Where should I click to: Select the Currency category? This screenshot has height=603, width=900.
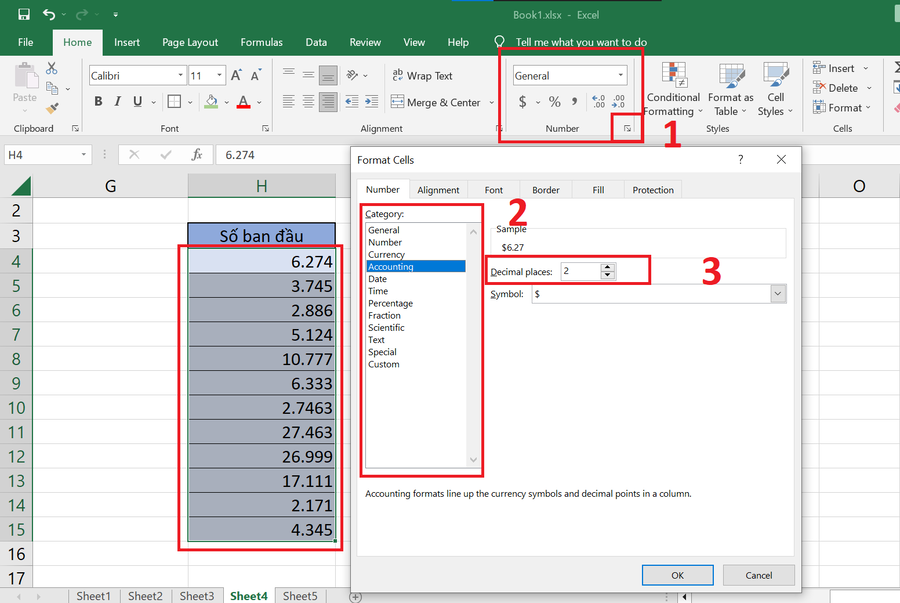coord(386,254)
